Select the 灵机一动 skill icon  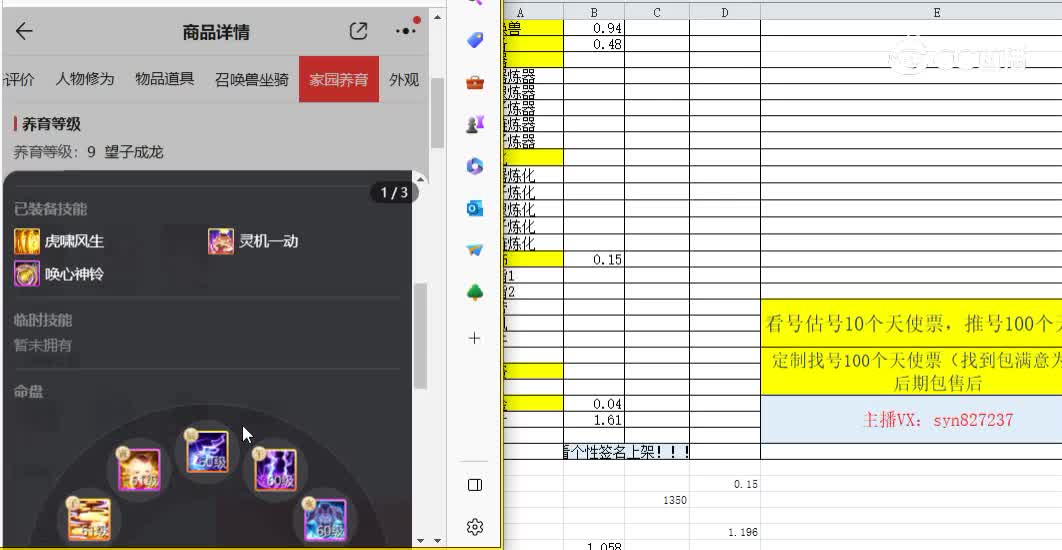coord(221,241)
